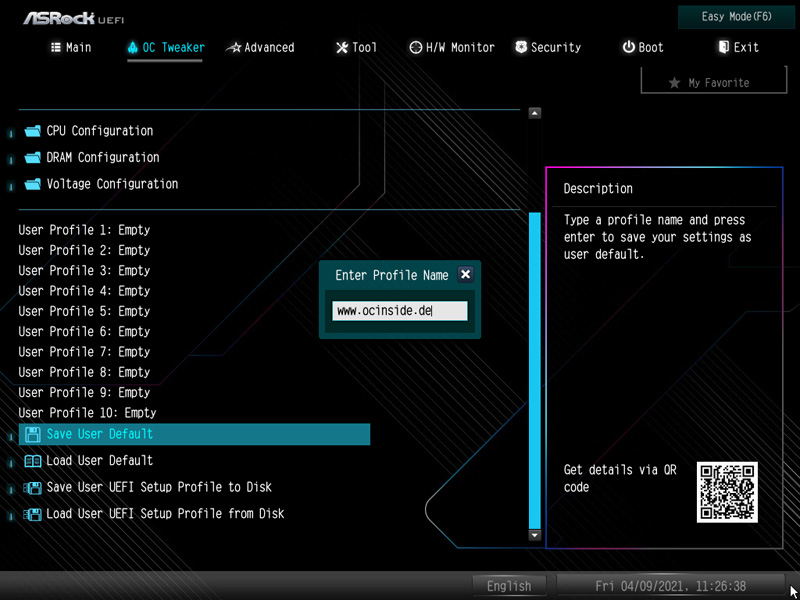
Task: Click the Tool tab wrench icon
Action: click(342, 48)
